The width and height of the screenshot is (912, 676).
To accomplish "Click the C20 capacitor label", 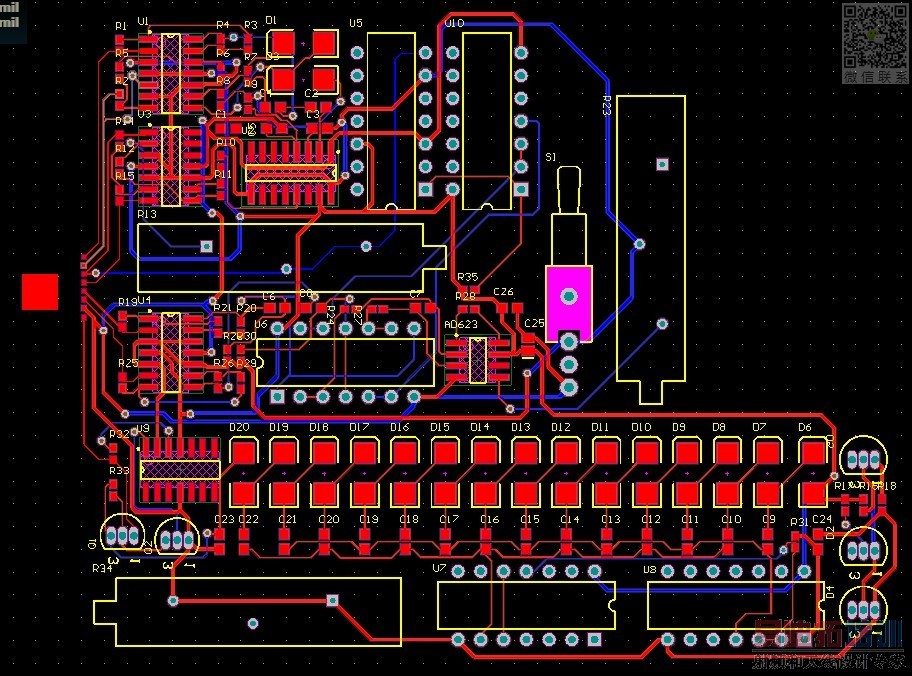I will point(329,519).
